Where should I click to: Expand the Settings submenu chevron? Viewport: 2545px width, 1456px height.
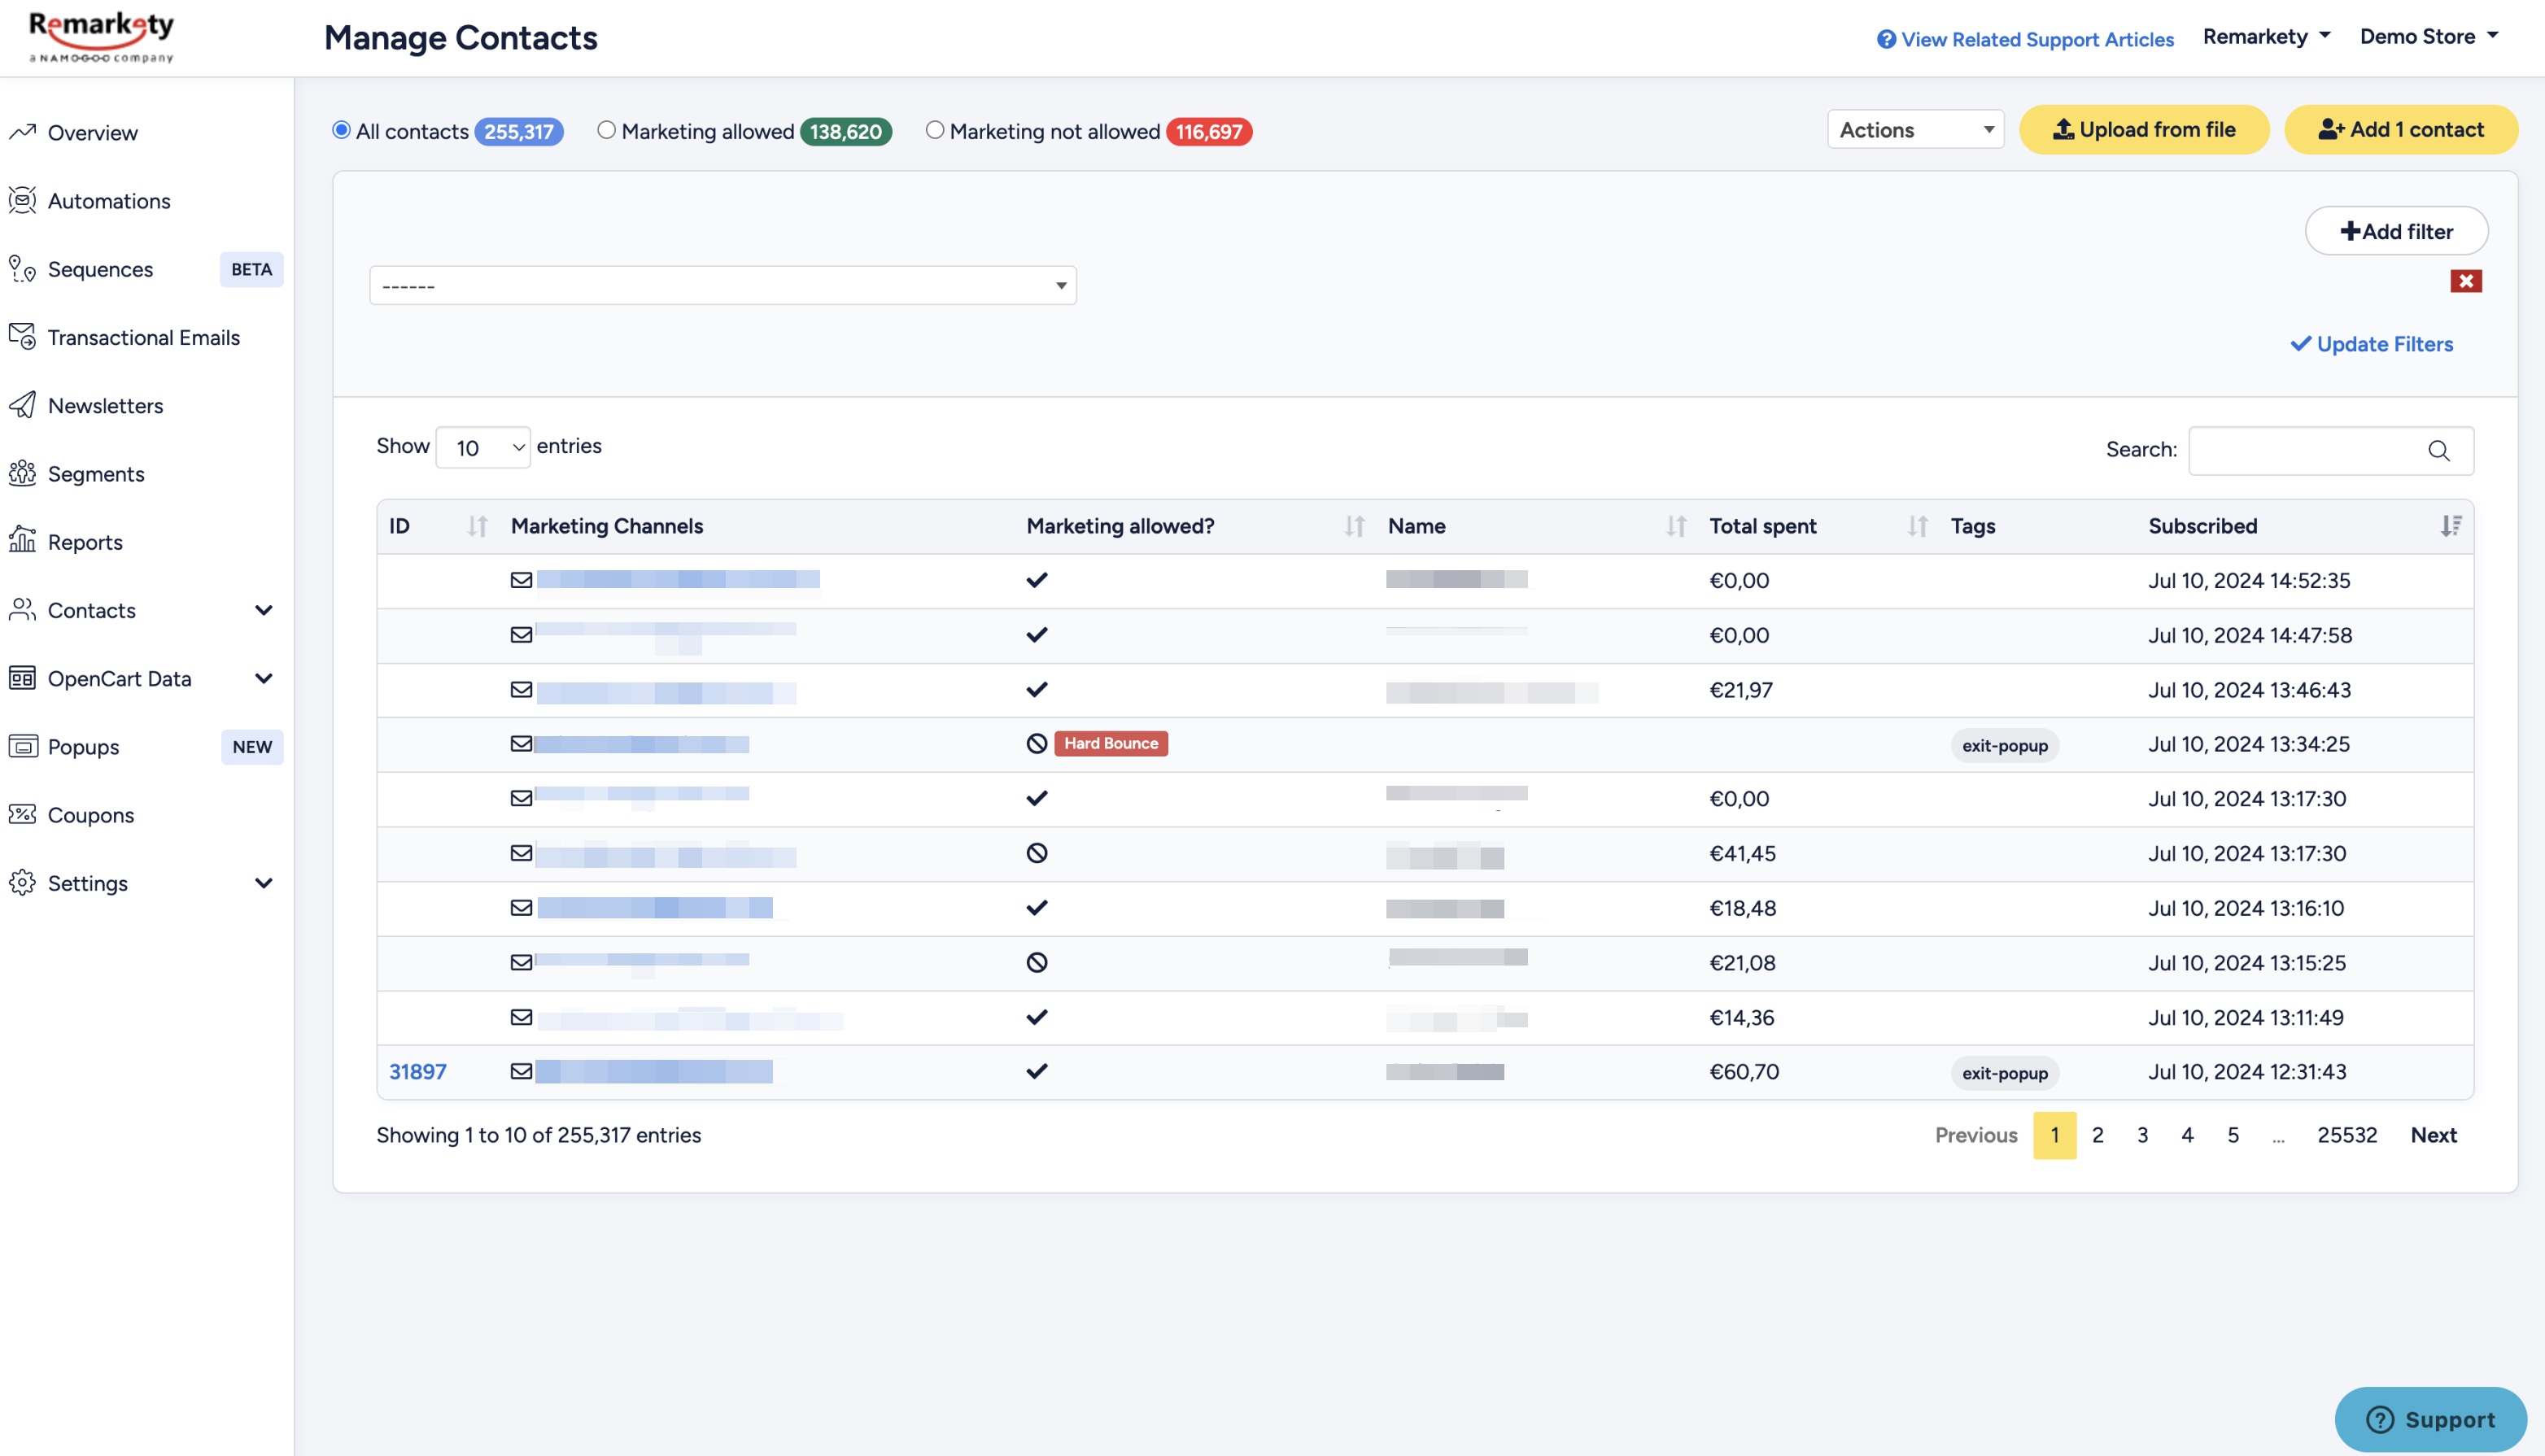[x=264, y=883]
